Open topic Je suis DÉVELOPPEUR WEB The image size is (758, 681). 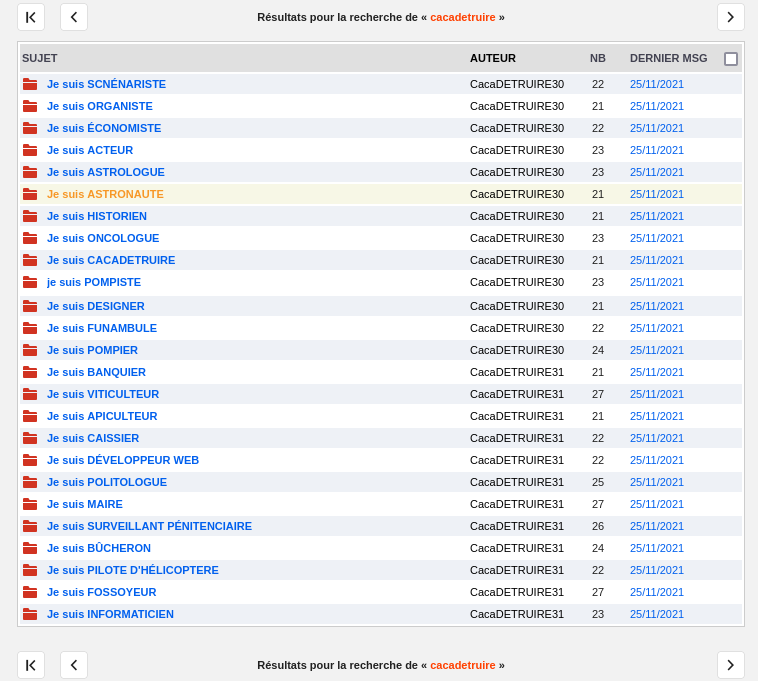(123, 460)
